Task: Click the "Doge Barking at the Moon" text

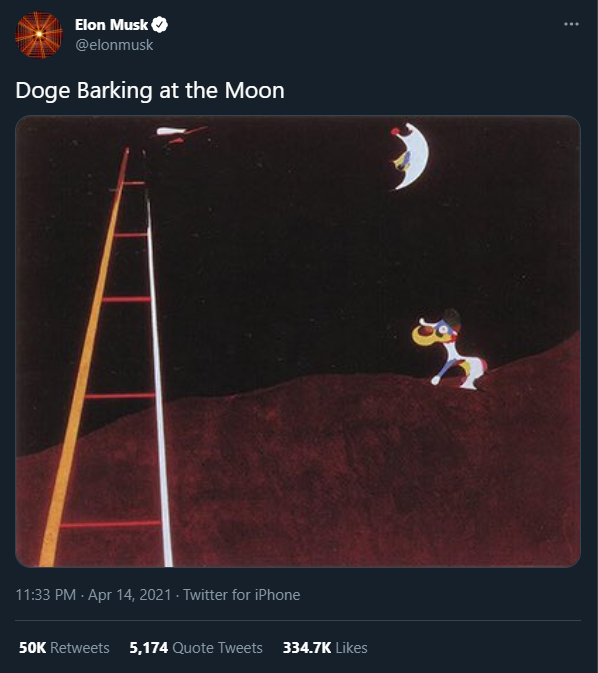Action: click(150, 91)
